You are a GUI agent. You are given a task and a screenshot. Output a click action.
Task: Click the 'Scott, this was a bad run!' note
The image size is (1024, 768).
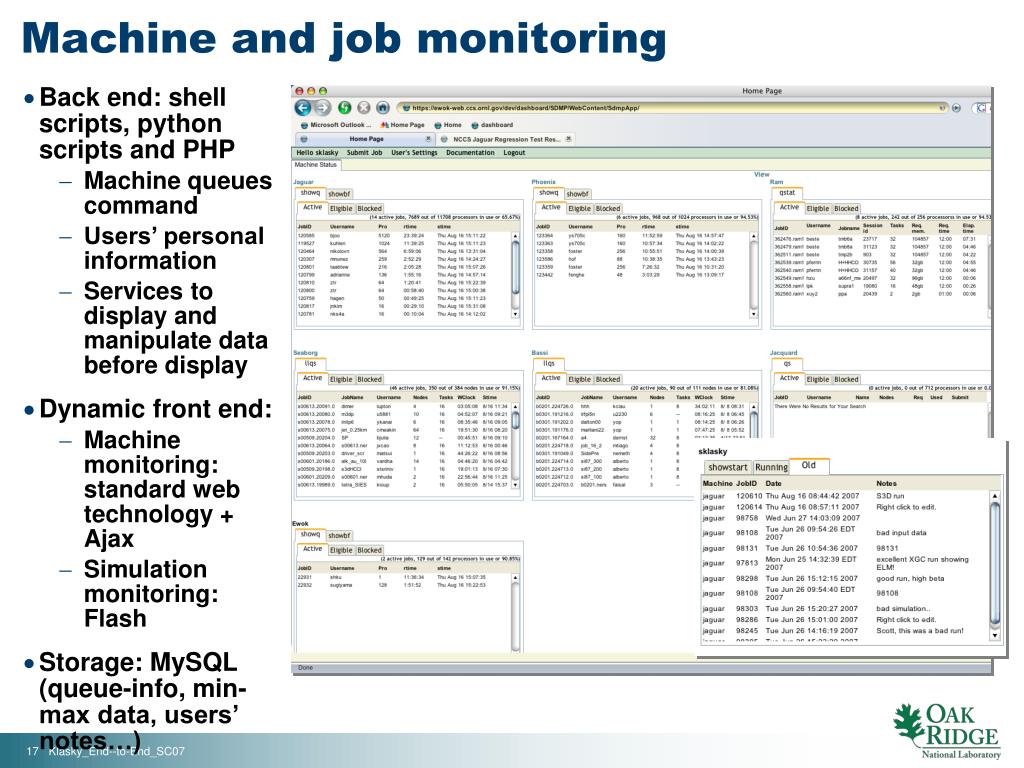920,630
